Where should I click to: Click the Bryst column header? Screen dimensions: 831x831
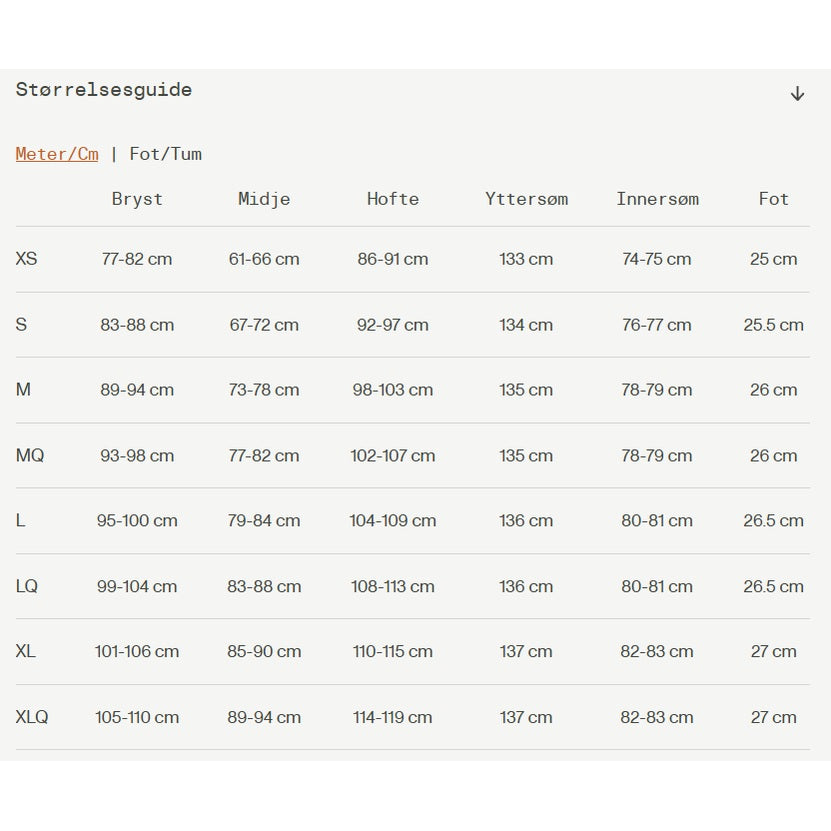coord(137,199)
